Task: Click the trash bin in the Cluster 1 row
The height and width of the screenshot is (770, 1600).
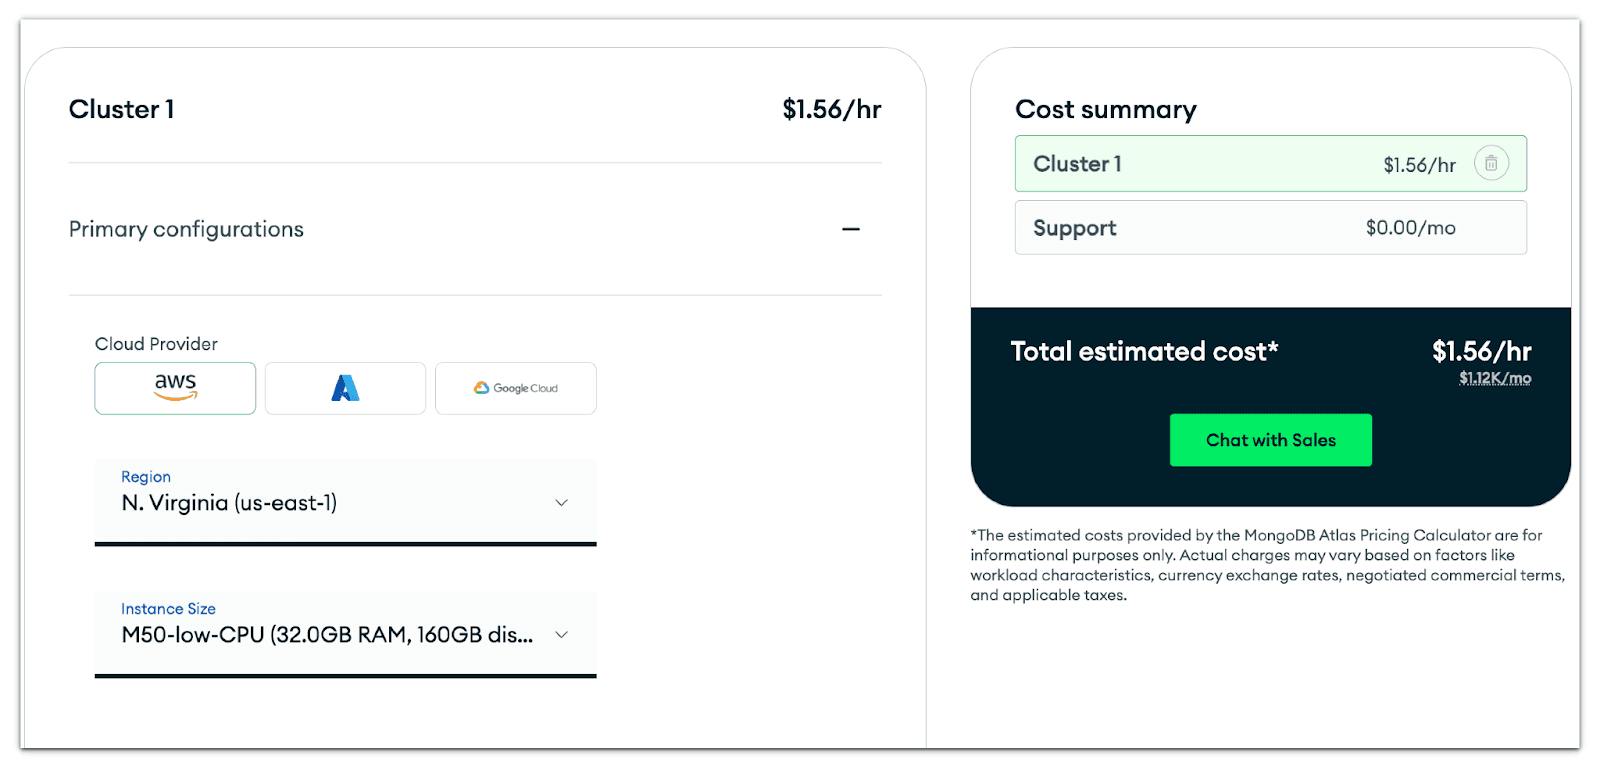Action: 1491,163
